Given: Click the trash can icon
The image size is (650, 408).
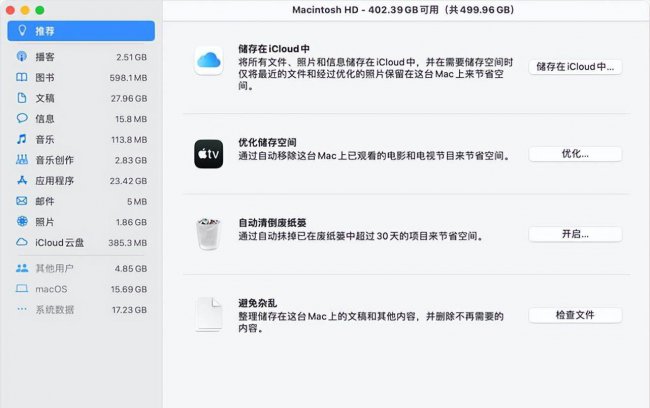Looking at the screenshot, I should (x=209, y=234).
